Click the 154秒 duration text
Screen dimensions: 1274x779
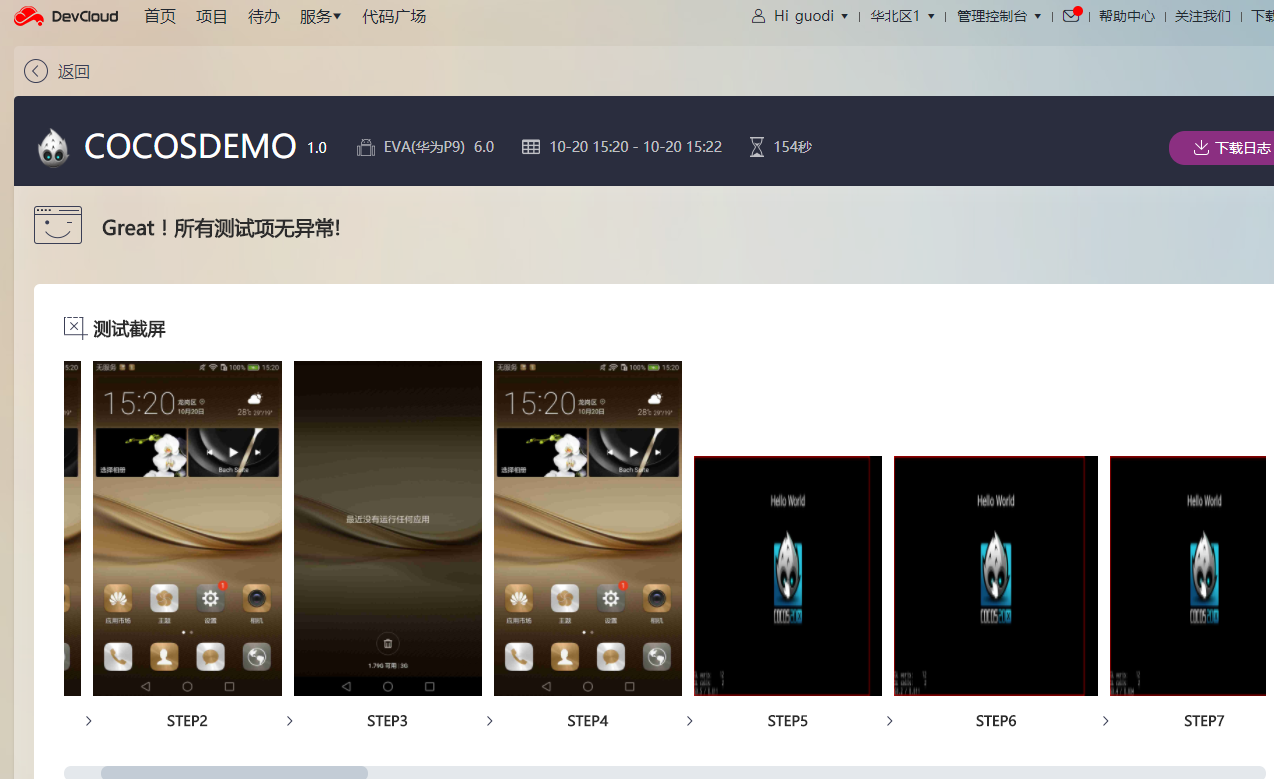click(792, 147)
